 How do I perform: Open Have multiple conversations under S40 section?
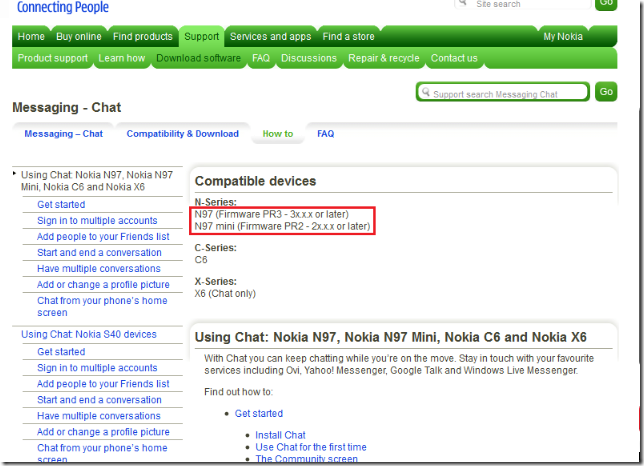[99, 416]
